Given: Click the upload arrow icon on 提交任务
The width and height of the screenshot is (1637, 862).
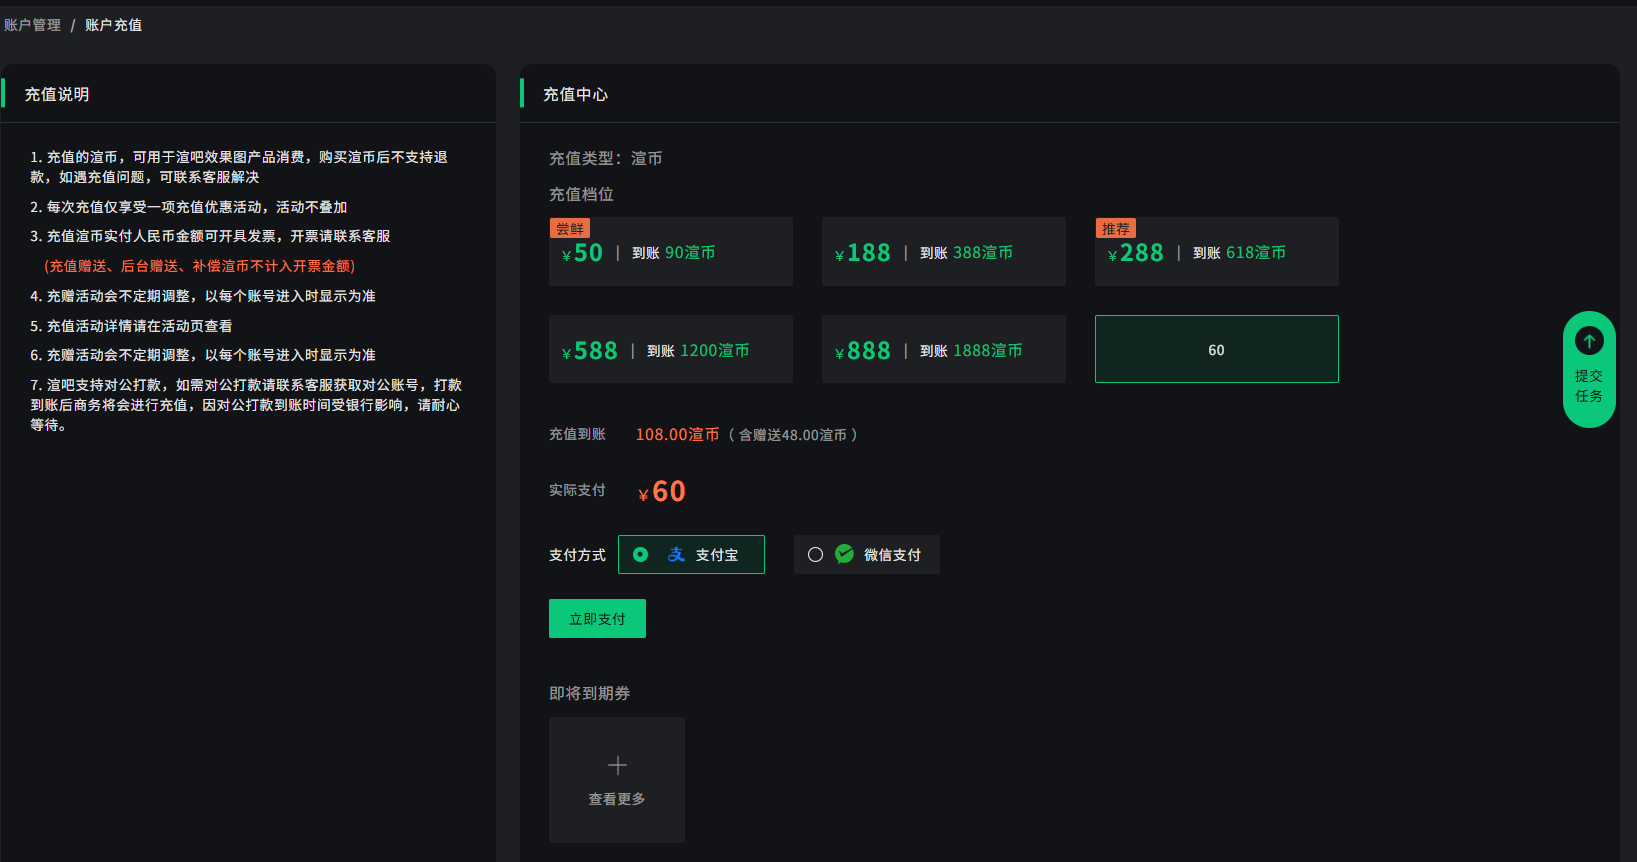Looking at the screenshot, I should 1589,341.
